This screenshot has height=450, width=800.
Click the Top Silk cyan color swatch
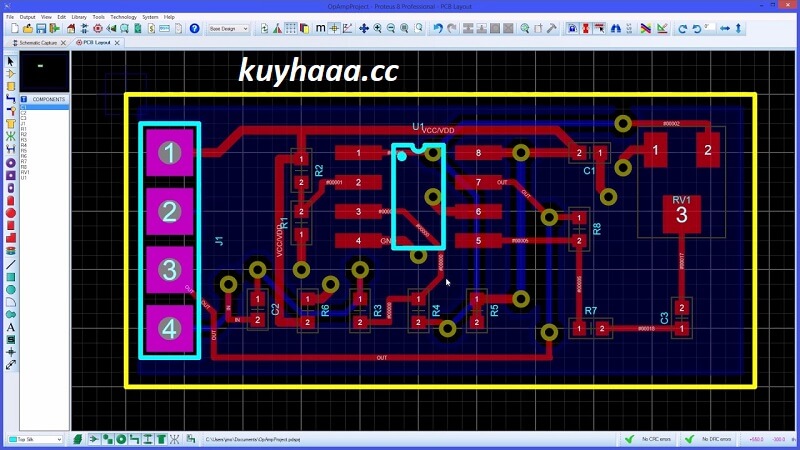coord(13,439)
